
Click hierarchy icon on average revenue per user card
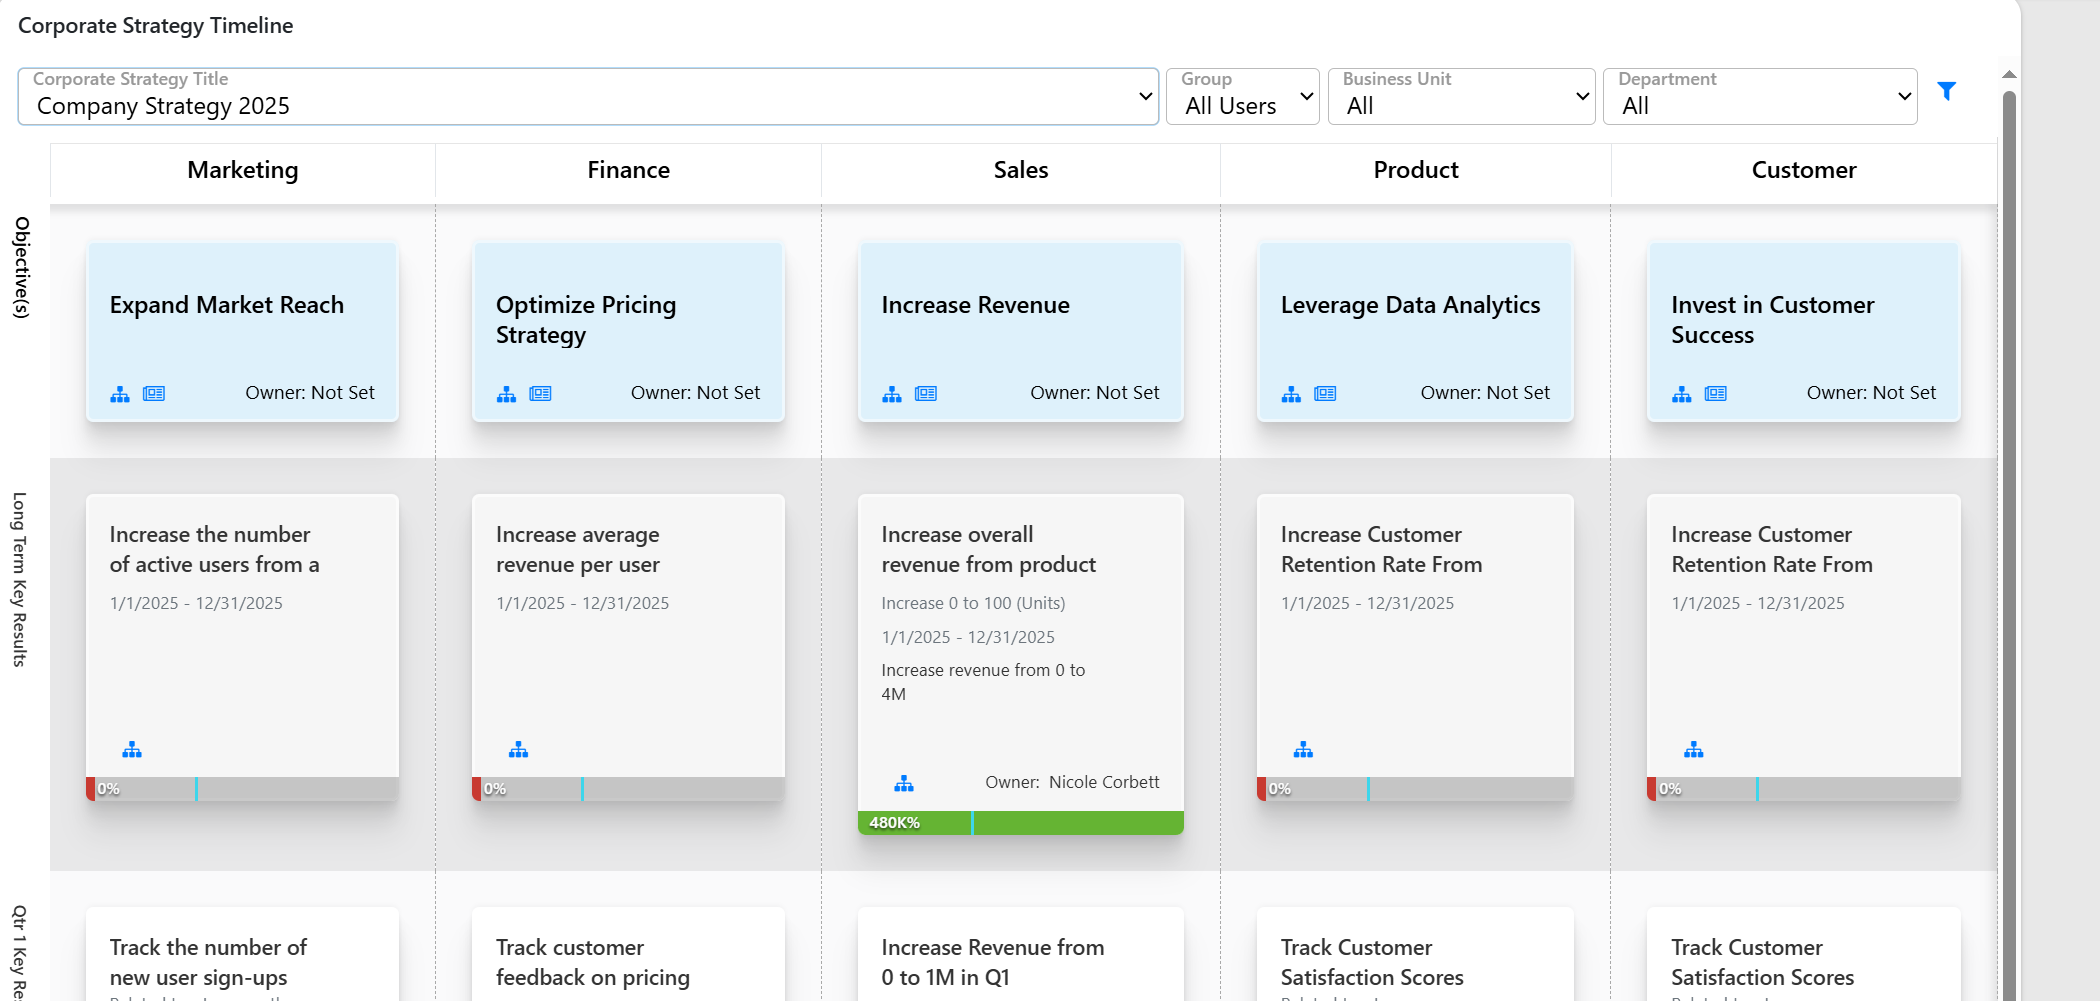coord(518,749)
